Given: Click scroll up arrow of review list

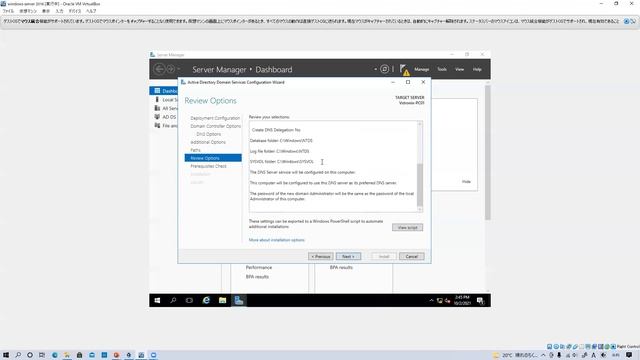Looking at the screenshot, I should click(420, 123).
